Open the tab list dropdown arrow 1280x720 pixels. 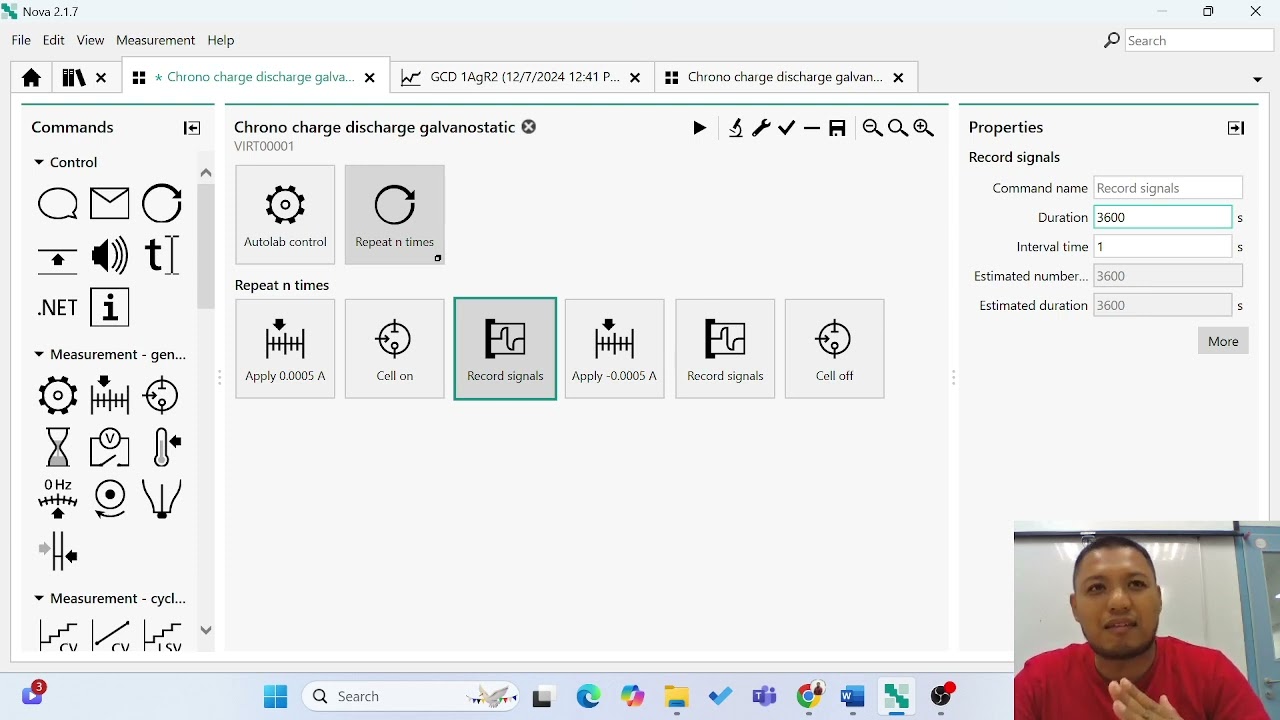coord(1257,79)
